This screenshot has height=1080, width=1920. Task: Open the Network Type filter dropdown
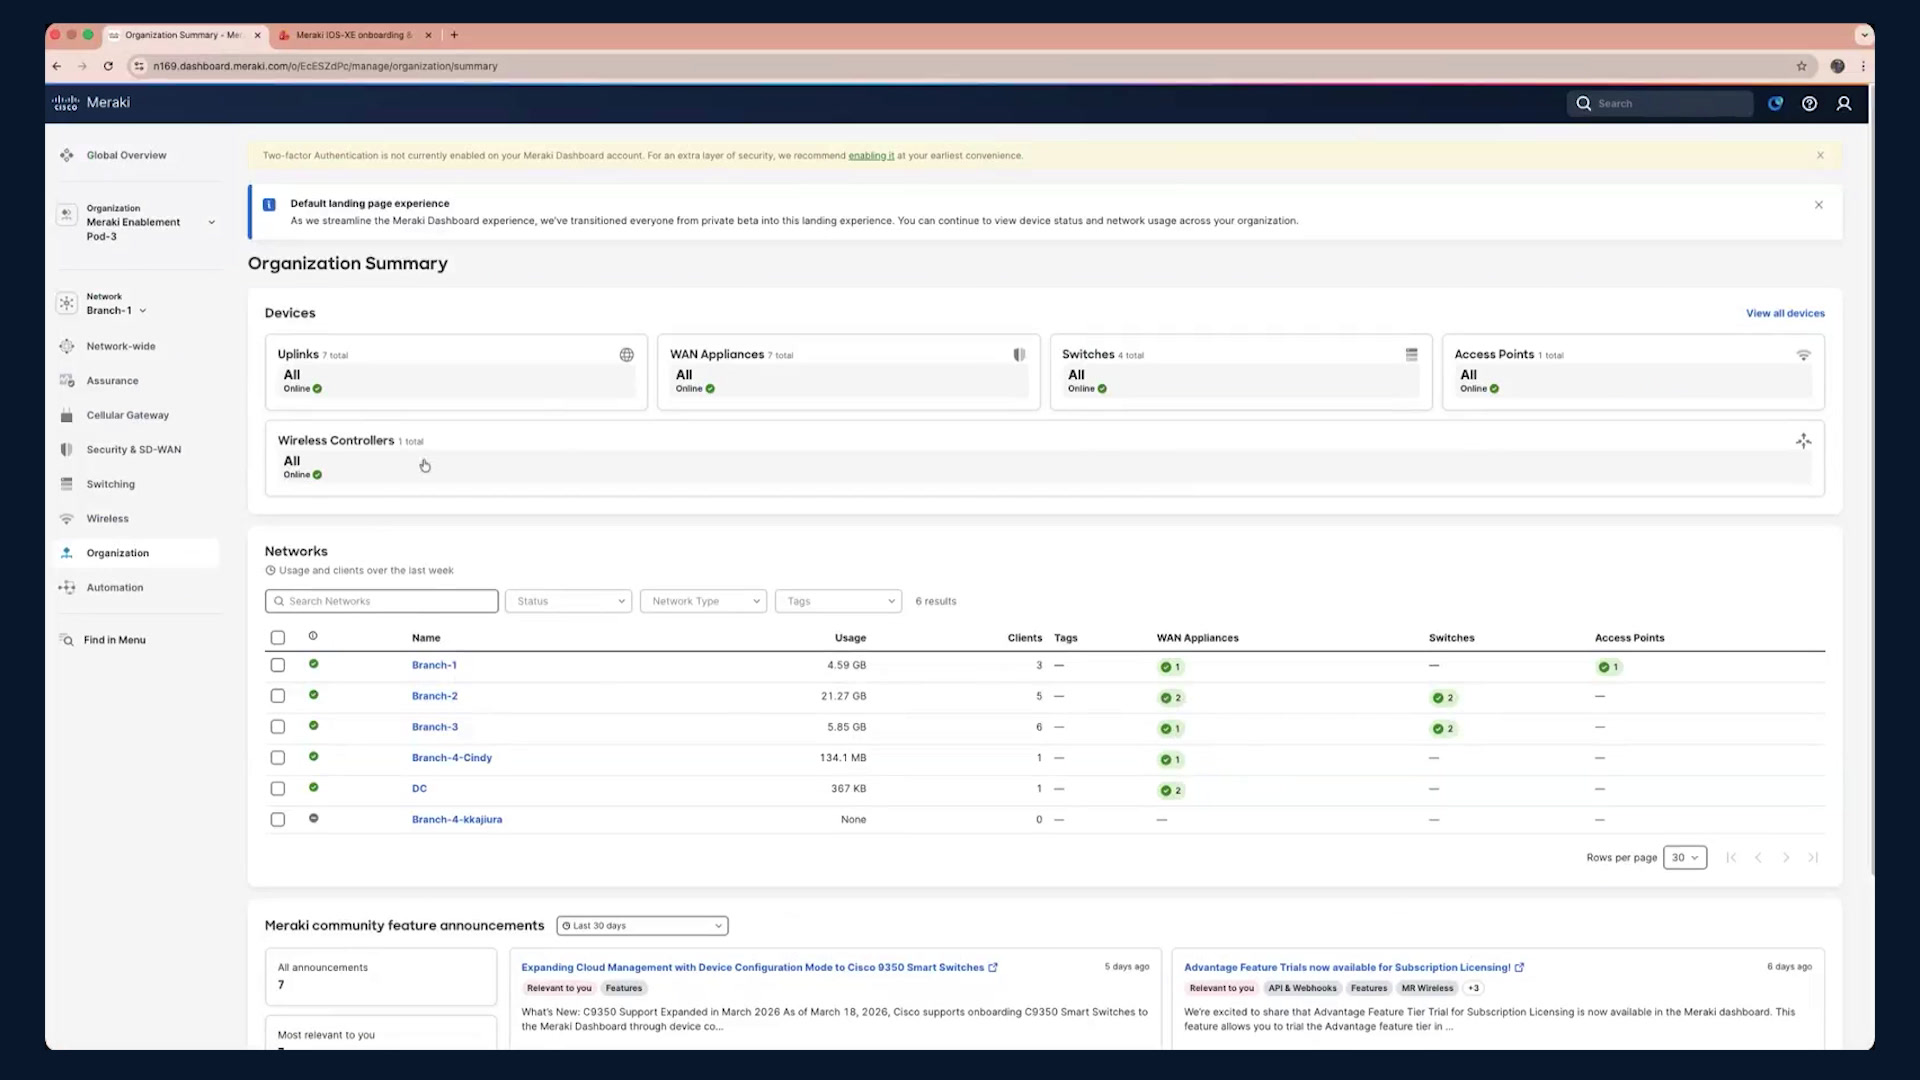tap(703, 601)
